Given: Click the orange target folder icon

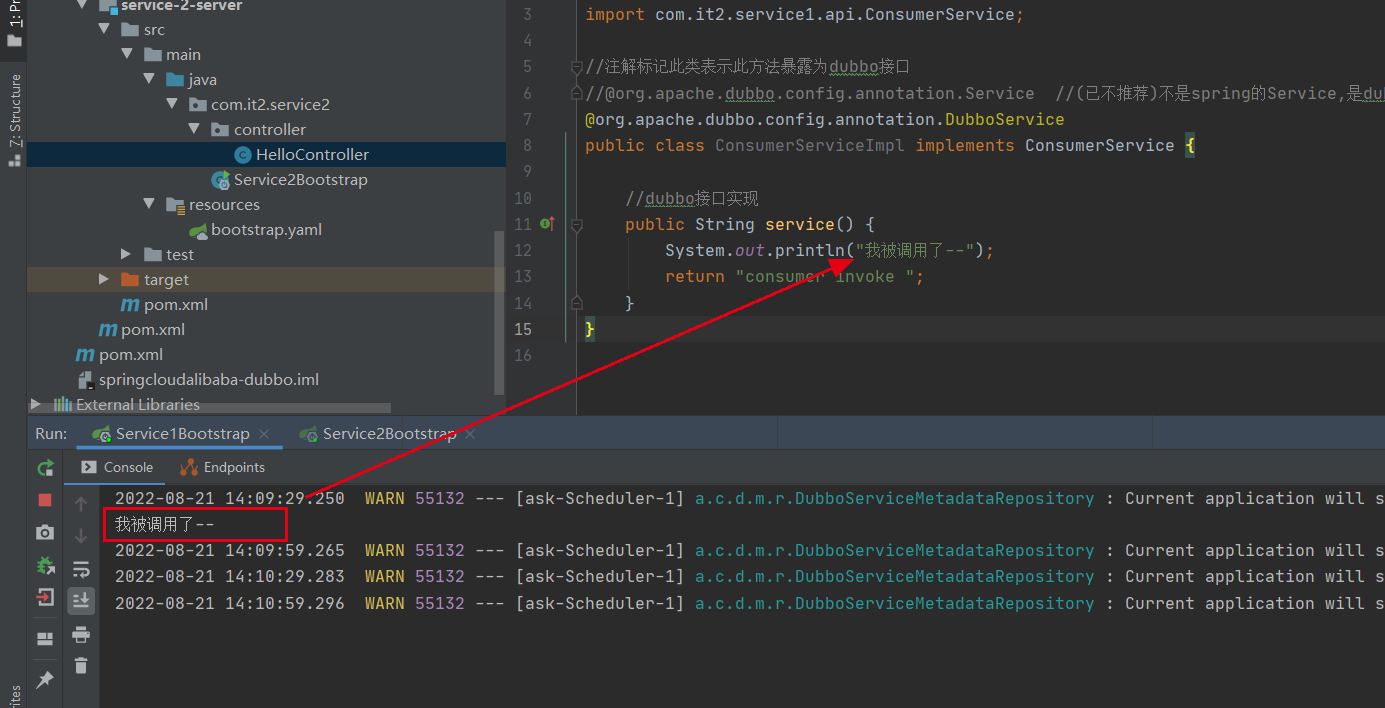Looking at the screenshot, I should (130, 280).
